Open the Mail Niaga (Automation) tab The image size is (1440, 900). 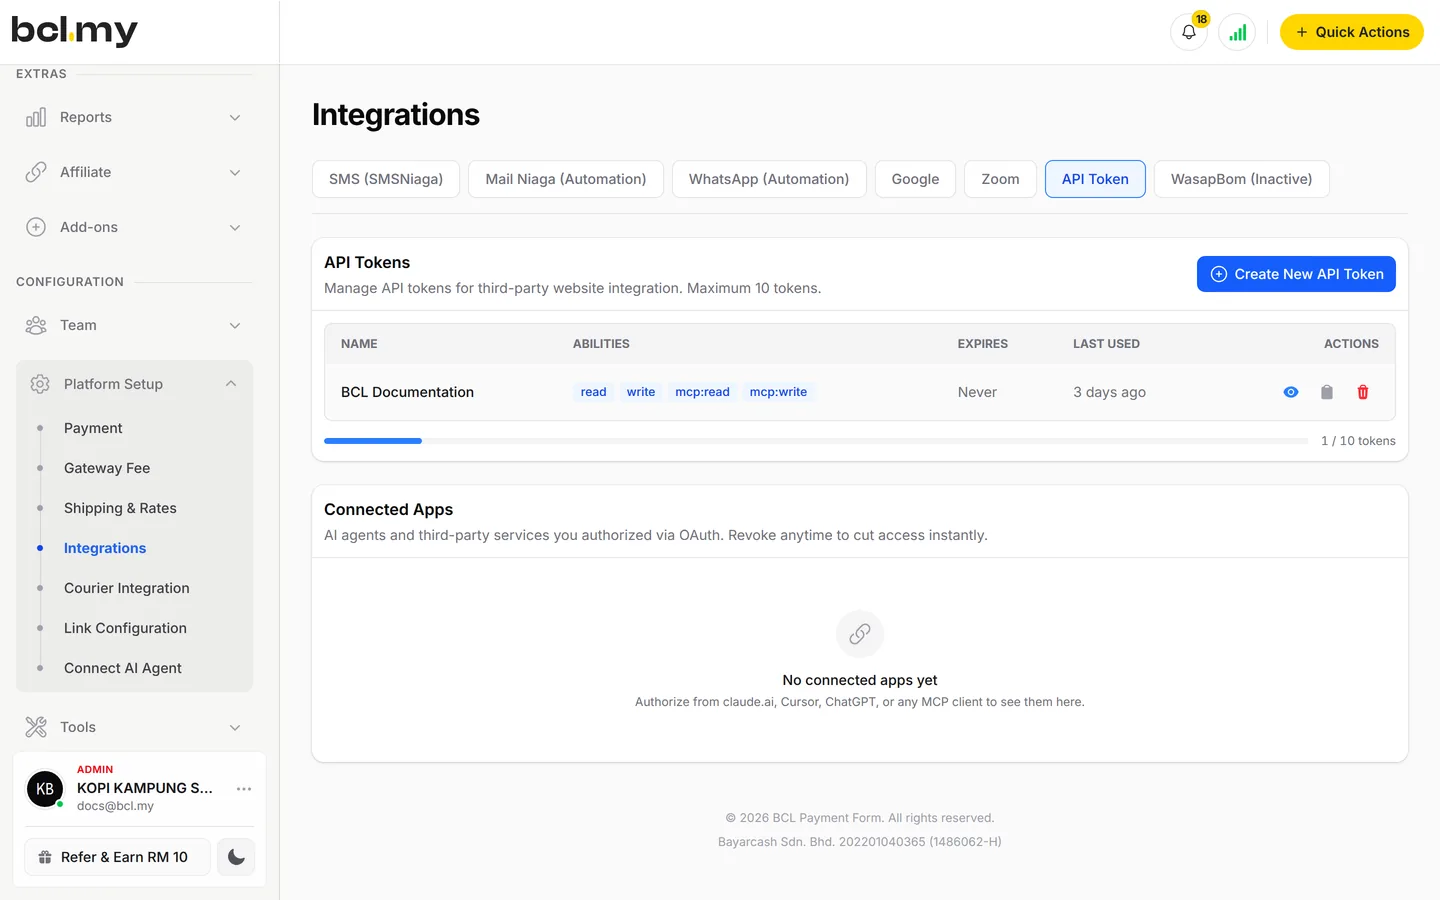(x=566, y=179)
